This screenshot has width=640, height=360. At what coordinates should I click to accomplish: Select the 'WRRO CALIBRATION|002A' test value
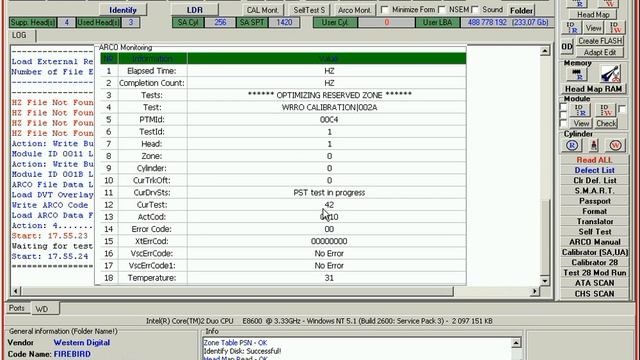[x=329, y=107]
